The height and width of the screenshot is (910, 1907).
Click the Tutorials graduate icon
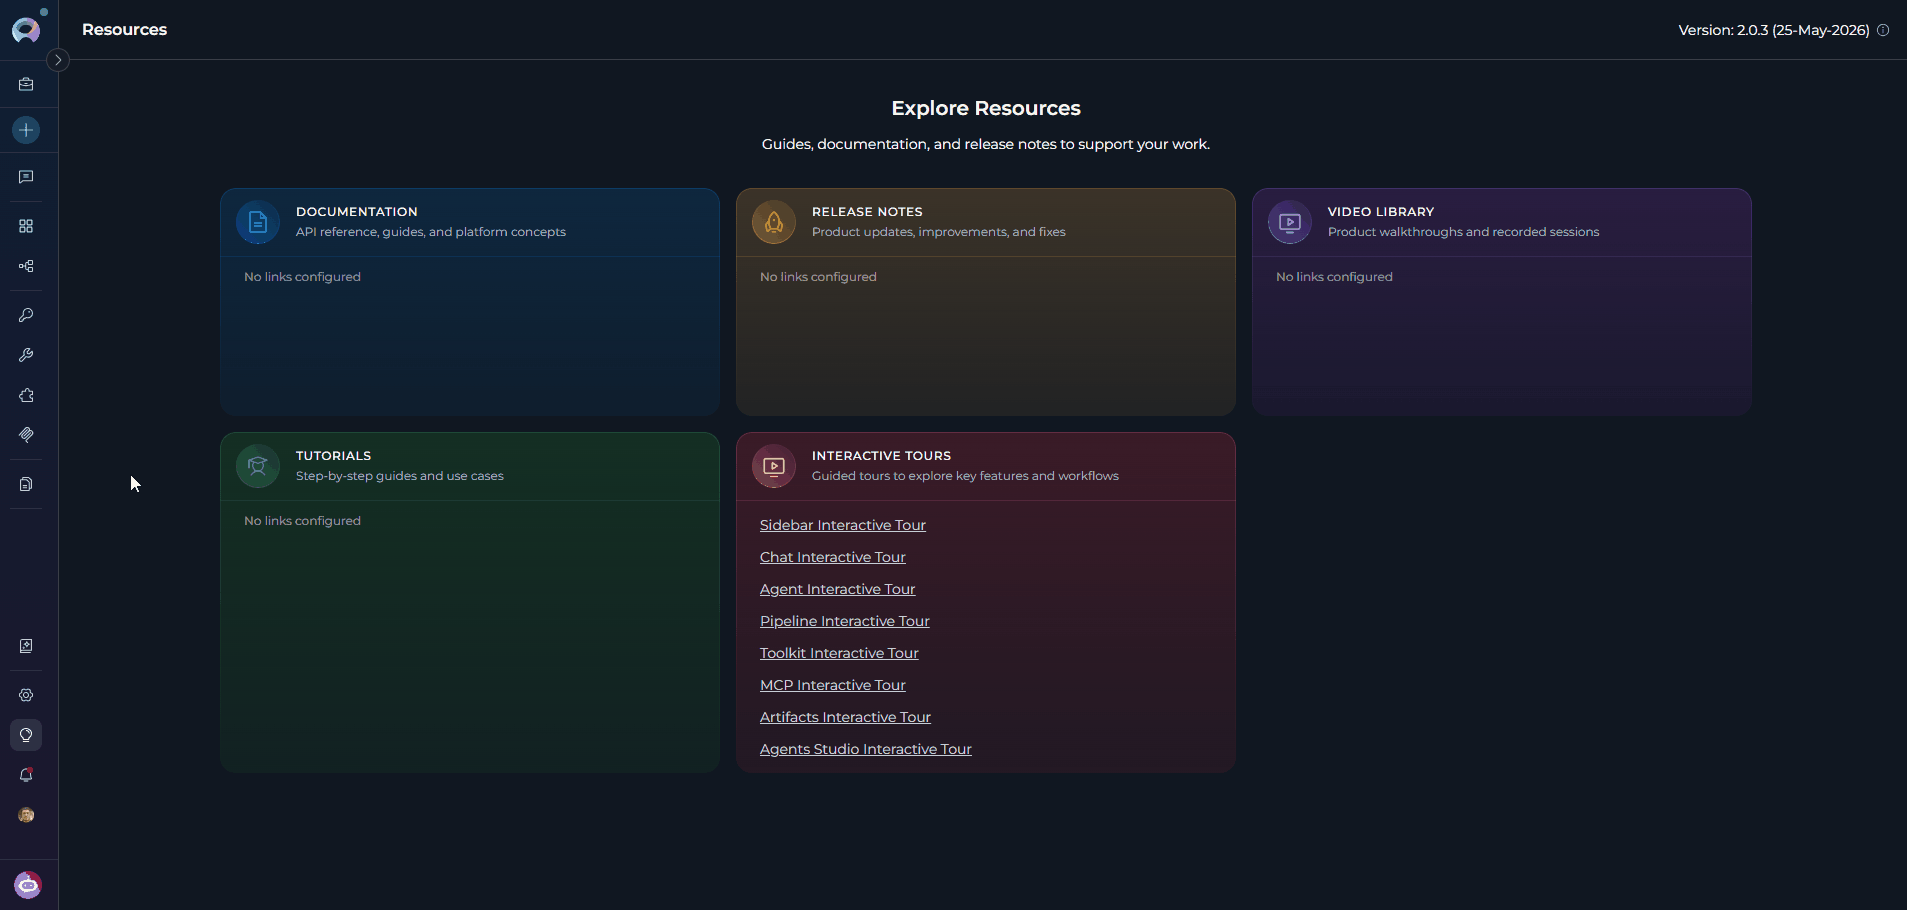pyautogui.click(x=258, y=466)
